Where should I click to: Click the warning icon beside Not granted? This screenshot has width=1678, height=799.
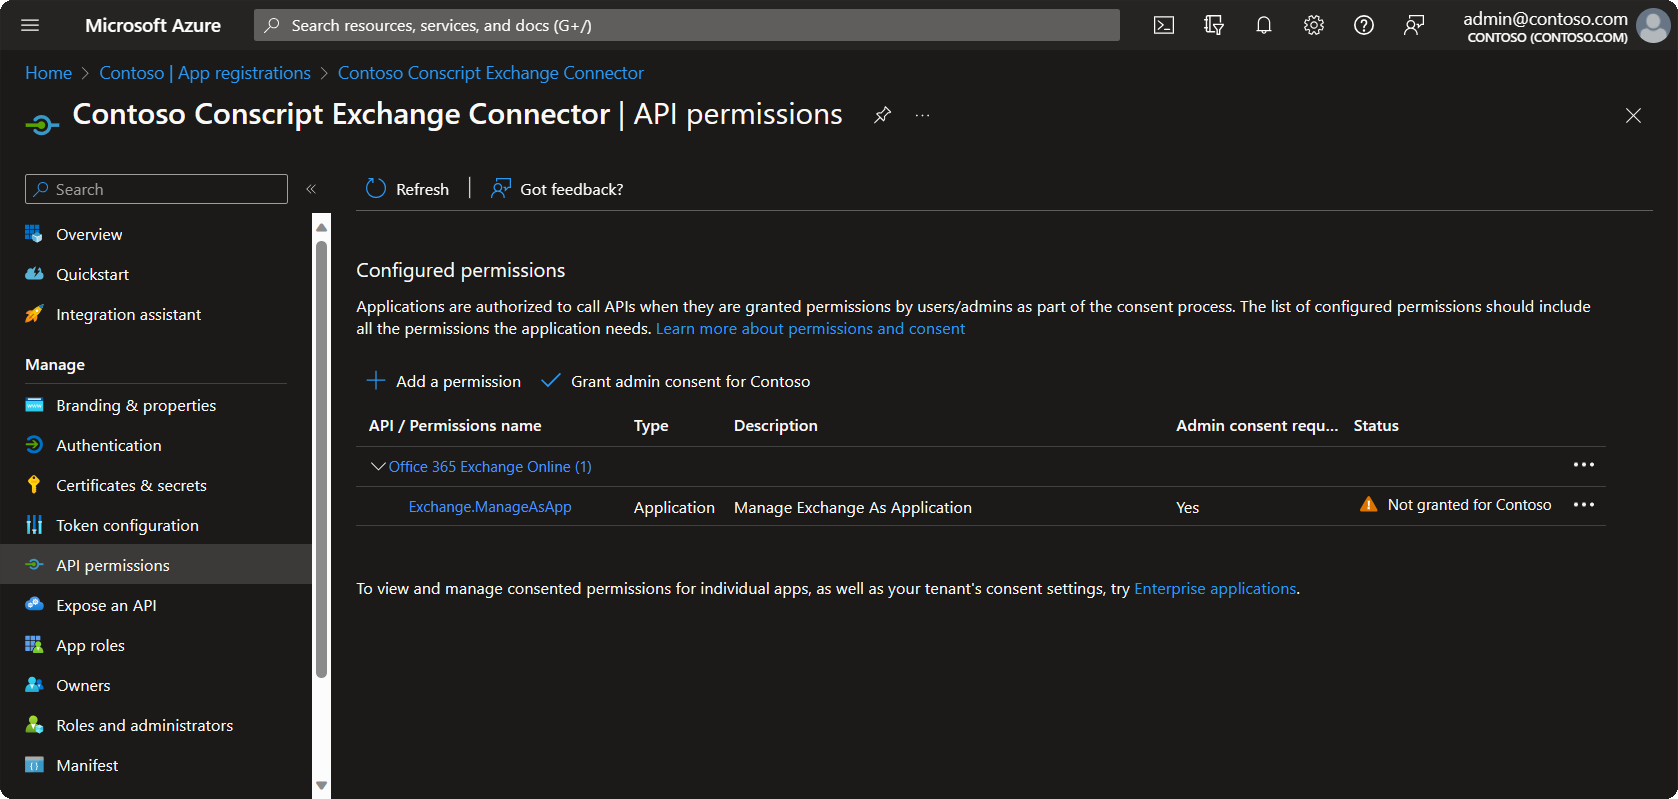pyautogui.click(x=1369, y=504)
